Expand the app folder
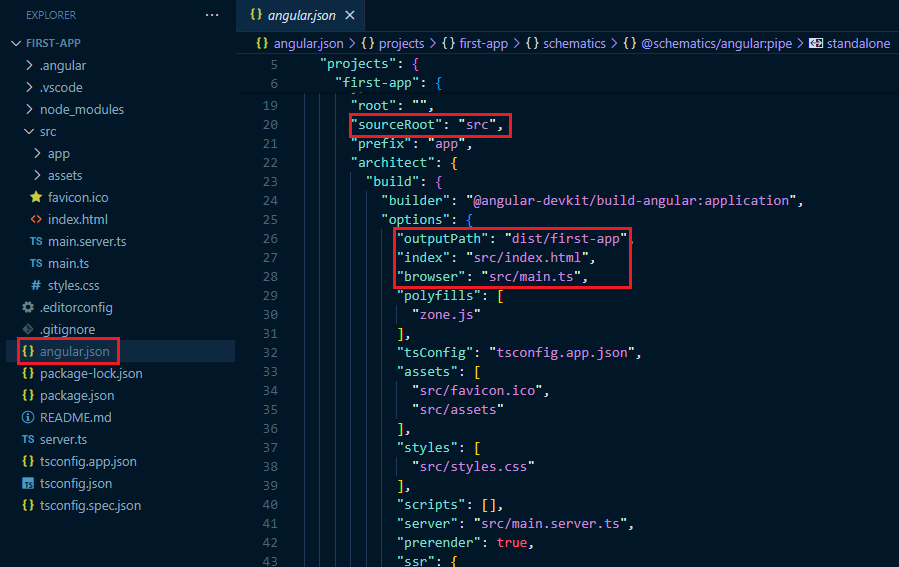This screenshot has height=567, width=899. pyautogui.click(x=37, y=153)
